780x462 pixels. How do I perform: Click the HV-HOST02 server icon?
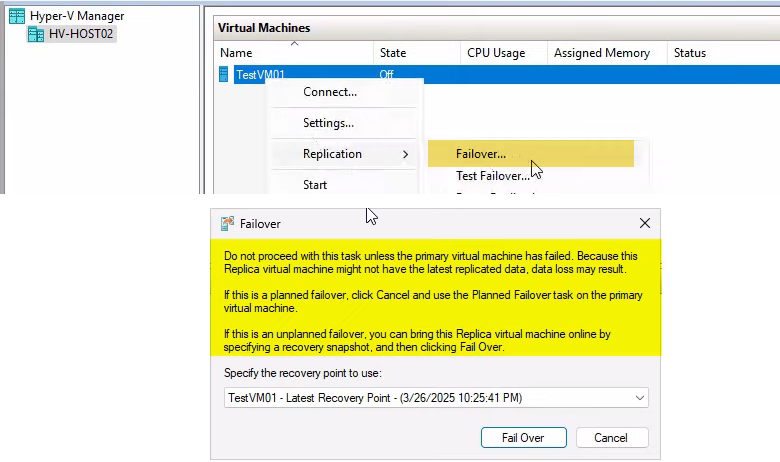[35, 34]
